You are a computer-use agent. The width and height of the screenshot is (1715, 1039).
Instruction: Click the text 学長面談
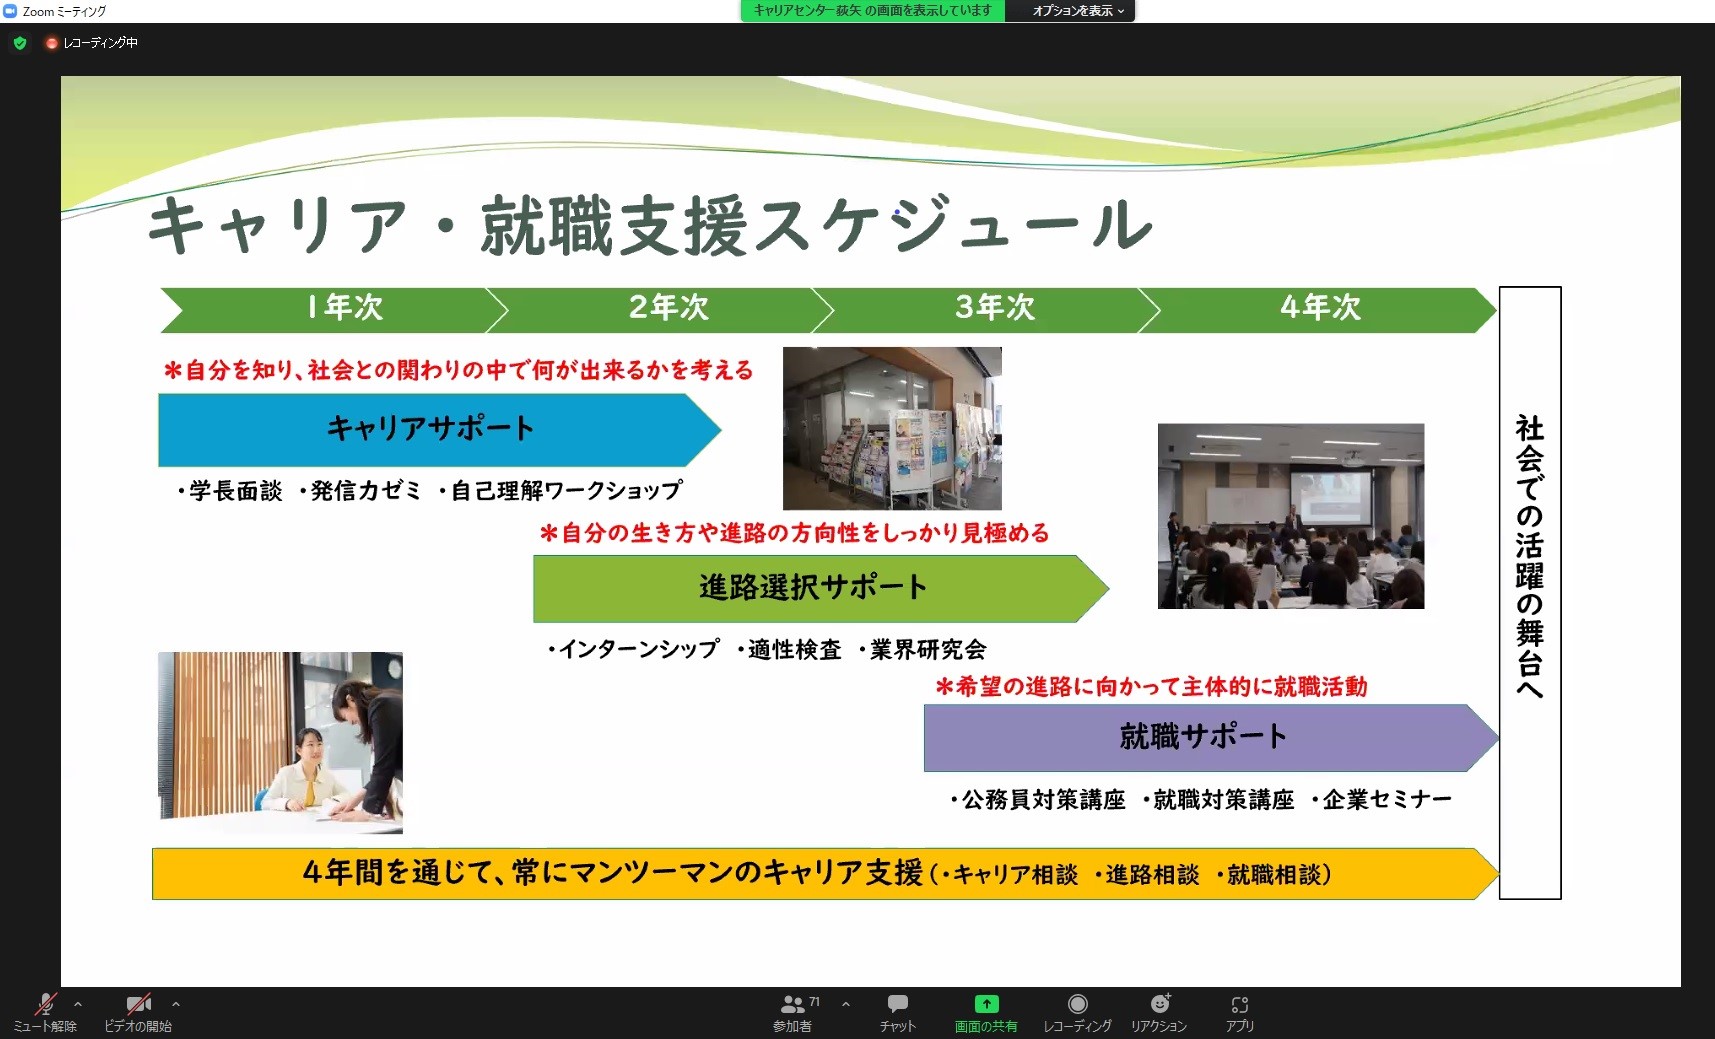(236, 491)
